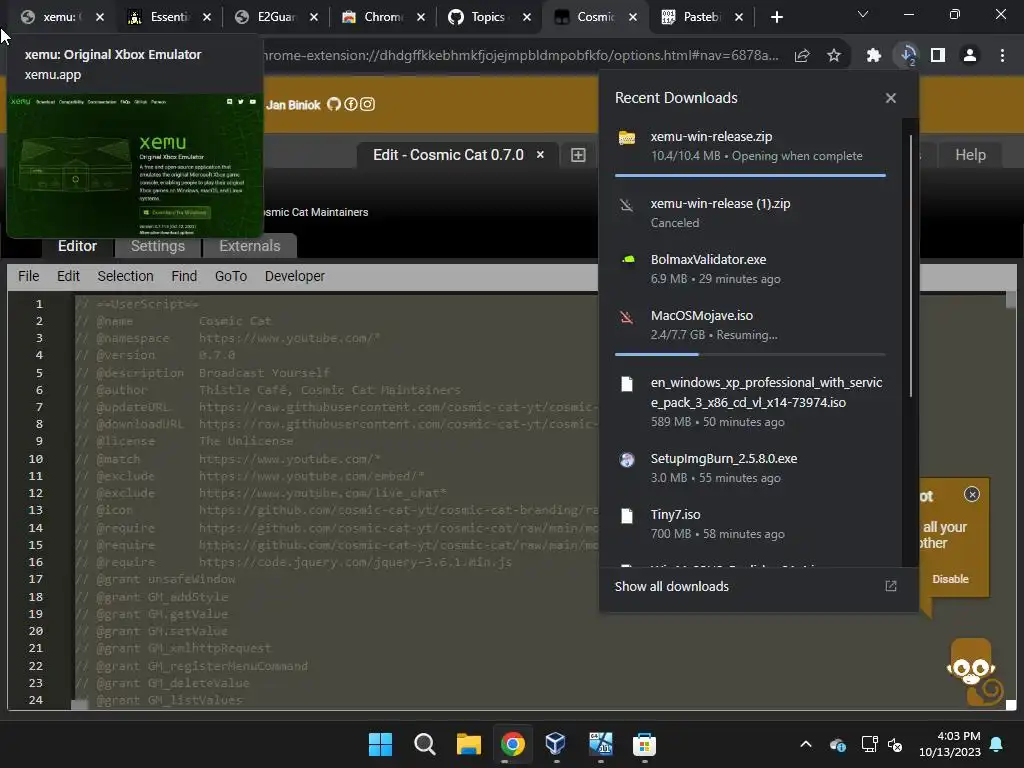Open Tiny7.iso download entry

750,524
